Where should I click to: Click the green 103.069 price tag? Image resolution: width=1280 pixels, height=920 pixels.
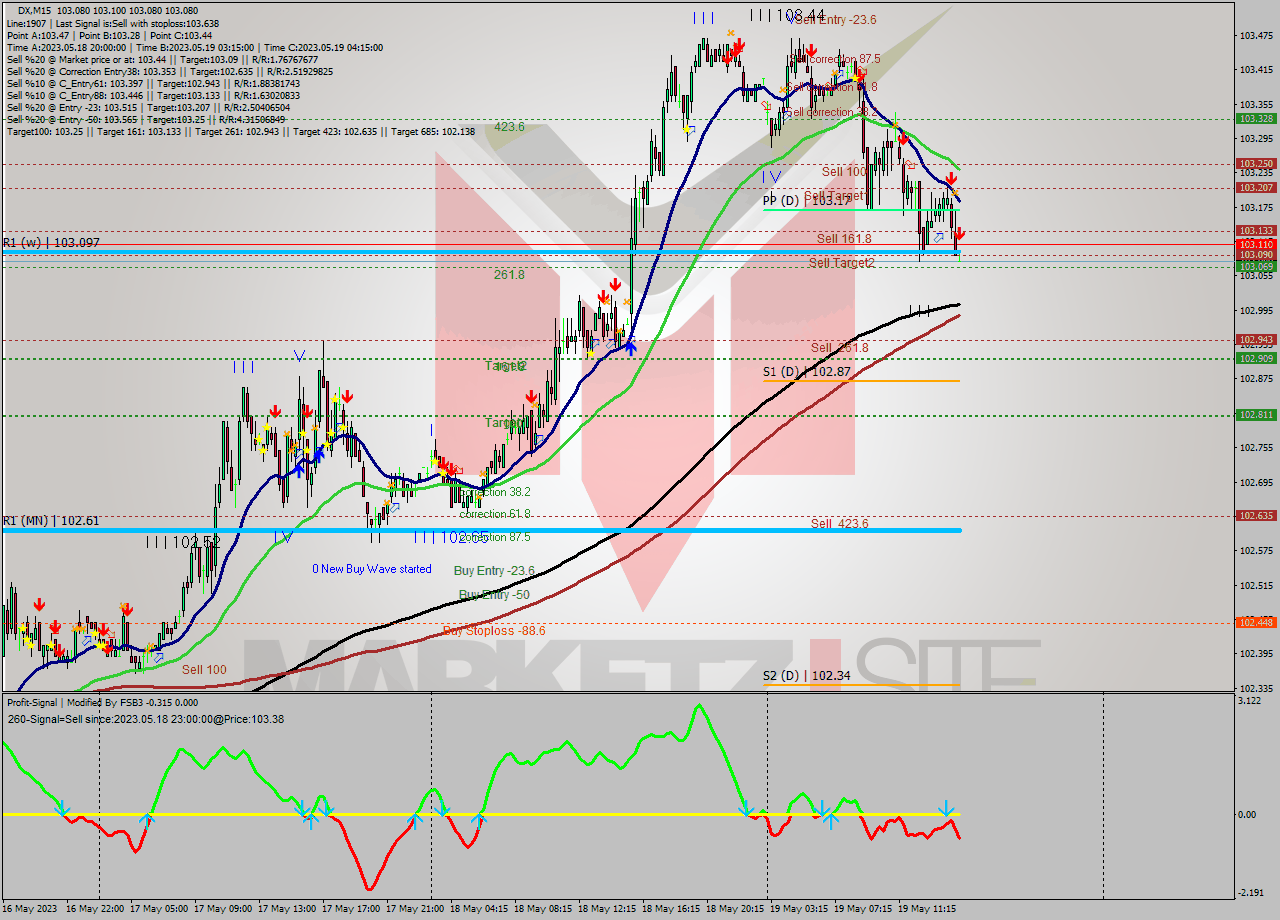1257,266
